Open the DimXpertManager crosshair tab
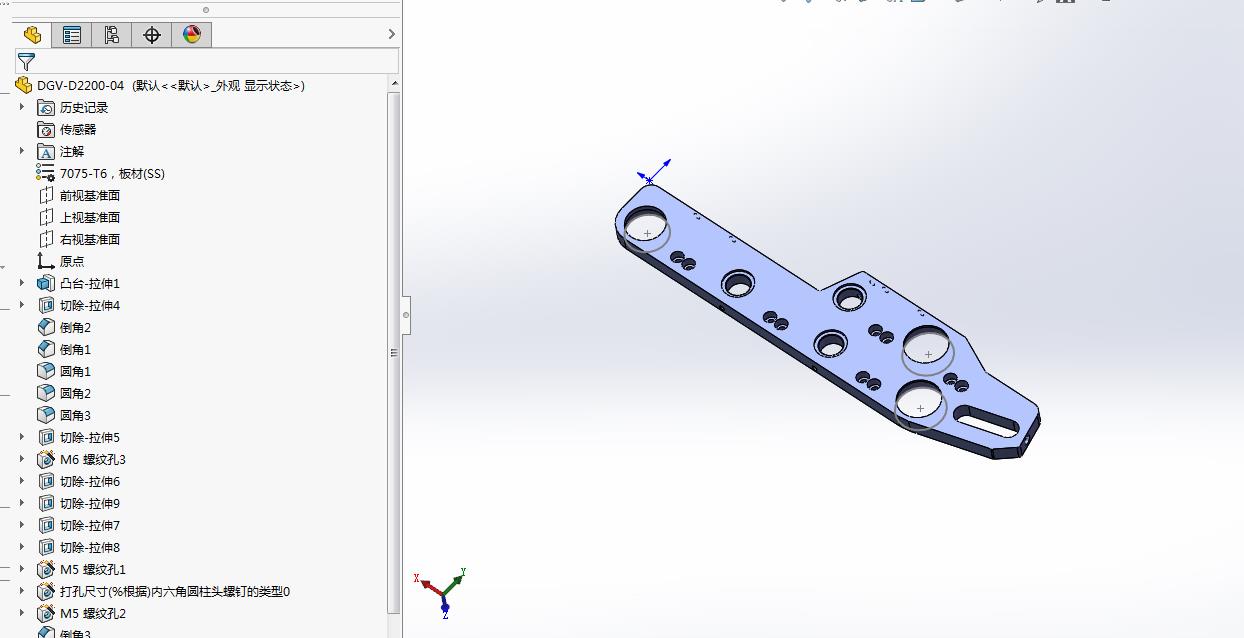 point(152,35)
